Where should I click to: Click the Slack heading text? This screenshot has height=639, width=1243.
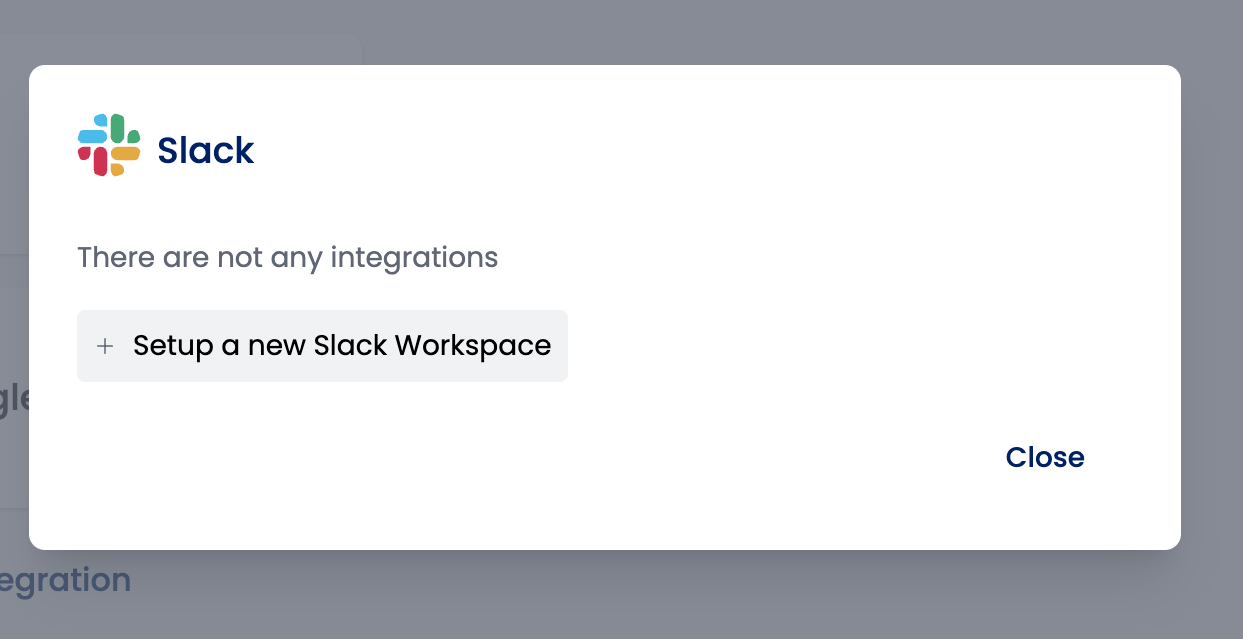(x=205, y=150)
